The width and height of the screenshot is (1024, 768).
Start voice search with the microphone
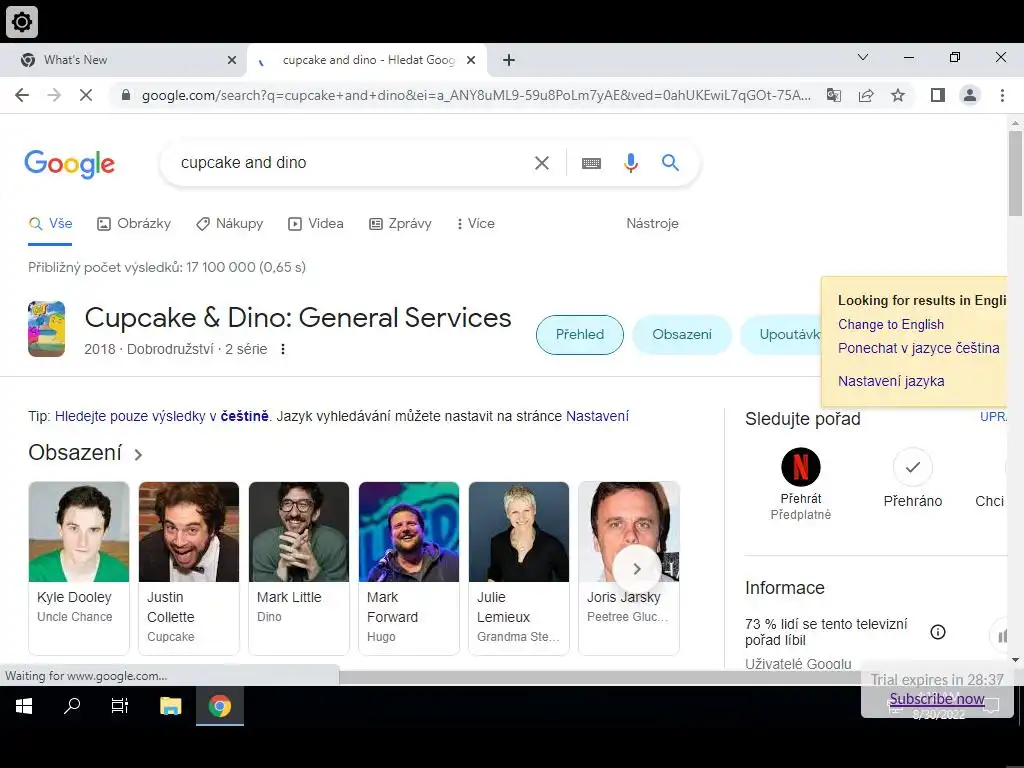(x=630, y=163)
